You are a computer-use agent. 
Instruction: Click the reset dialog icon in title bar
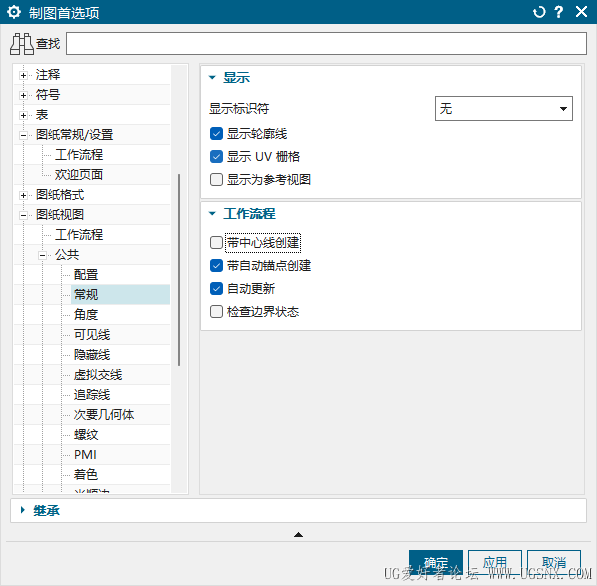(x=539, y=12)
